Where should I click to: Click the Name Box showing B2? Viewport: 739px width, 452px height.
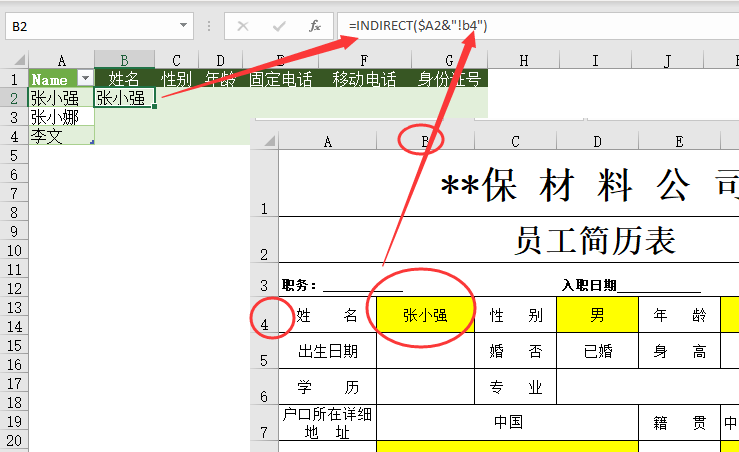pyautogui.click(x=99, y=26)
